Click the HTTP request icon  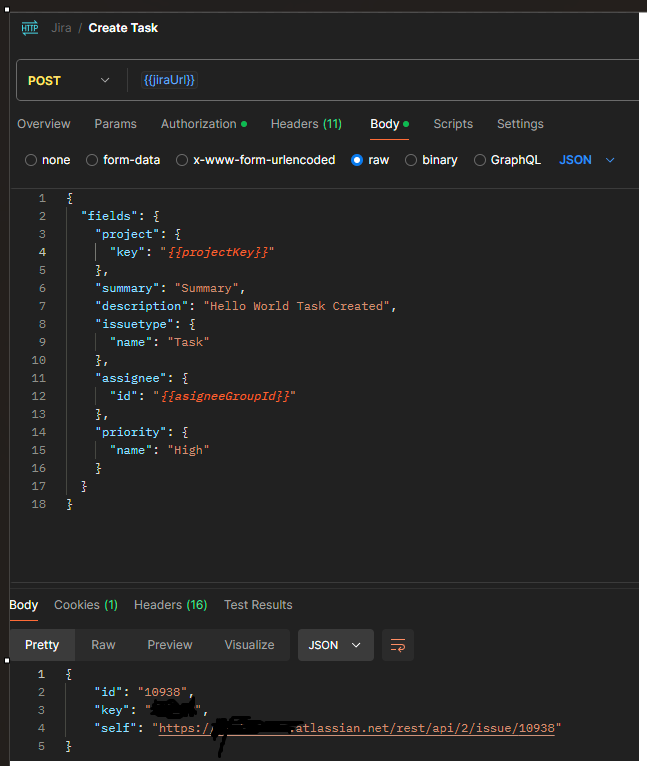tap(30, 28)
